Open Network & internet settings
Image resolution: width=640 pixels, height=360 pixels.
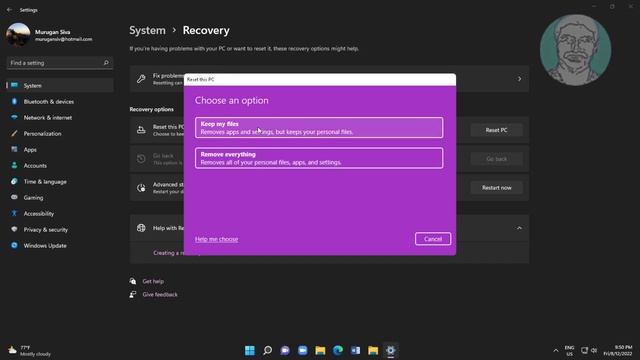coord(60,118)
